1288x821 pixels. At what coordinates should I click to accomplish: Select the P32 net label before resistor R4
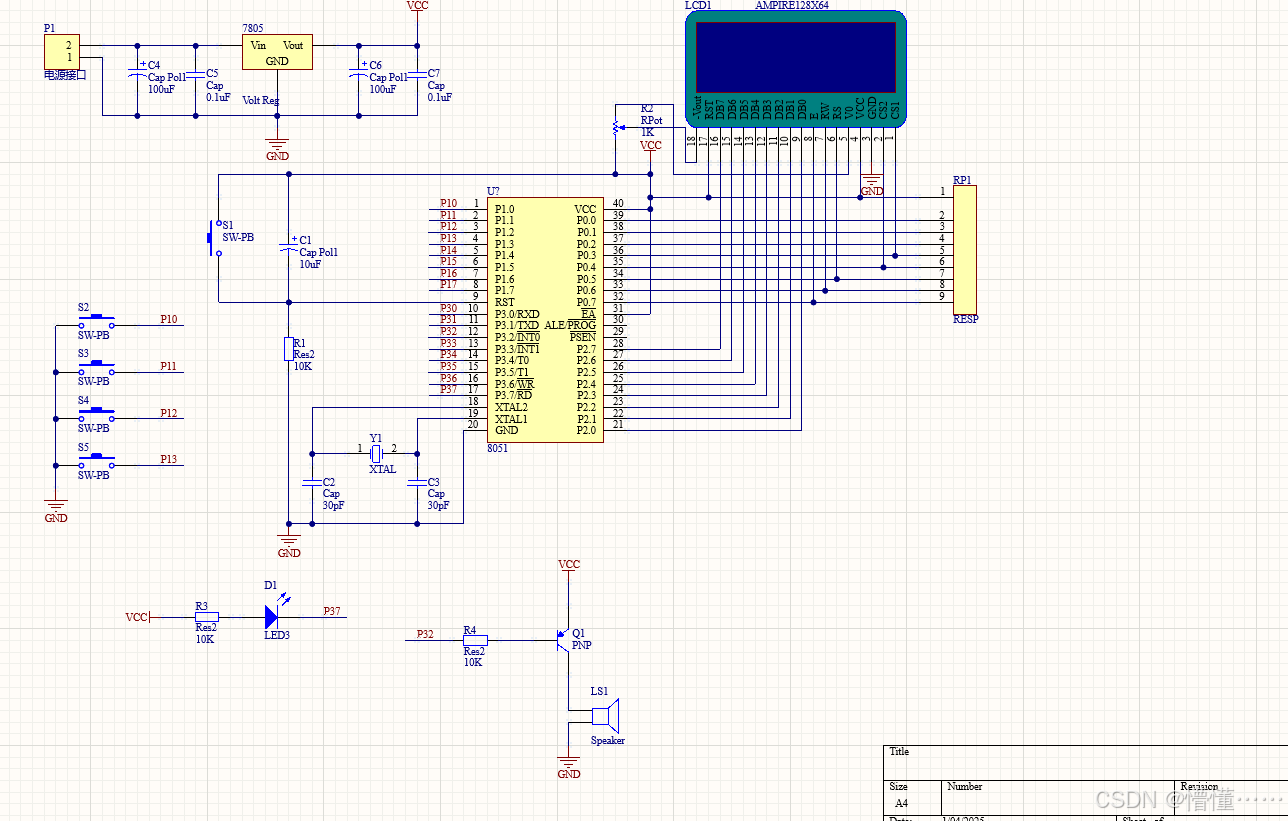(x=425, y=634)
